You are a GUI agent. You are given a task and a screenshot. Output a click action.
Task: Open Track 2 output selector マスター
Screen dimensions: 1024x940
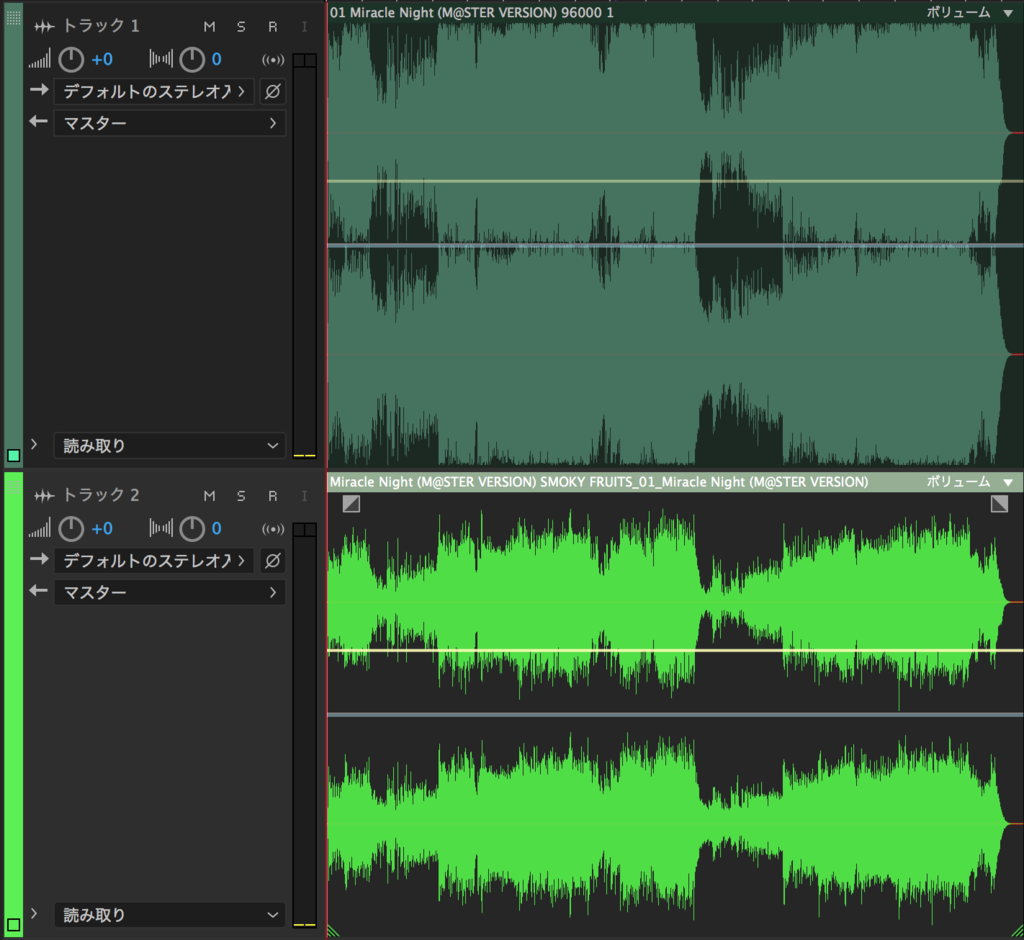pos(170,592)
